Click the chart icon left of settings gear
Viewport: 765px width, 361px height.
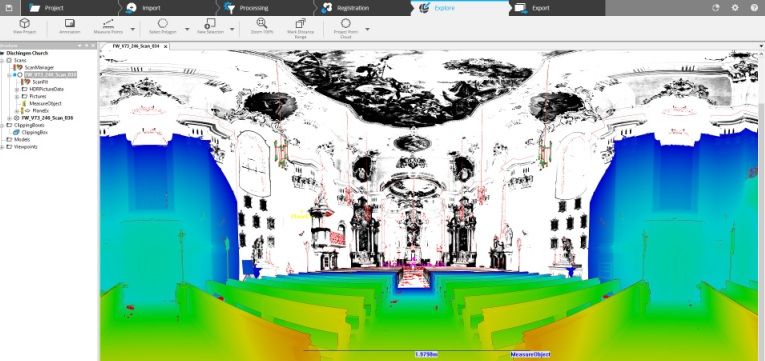click(716, 8)
